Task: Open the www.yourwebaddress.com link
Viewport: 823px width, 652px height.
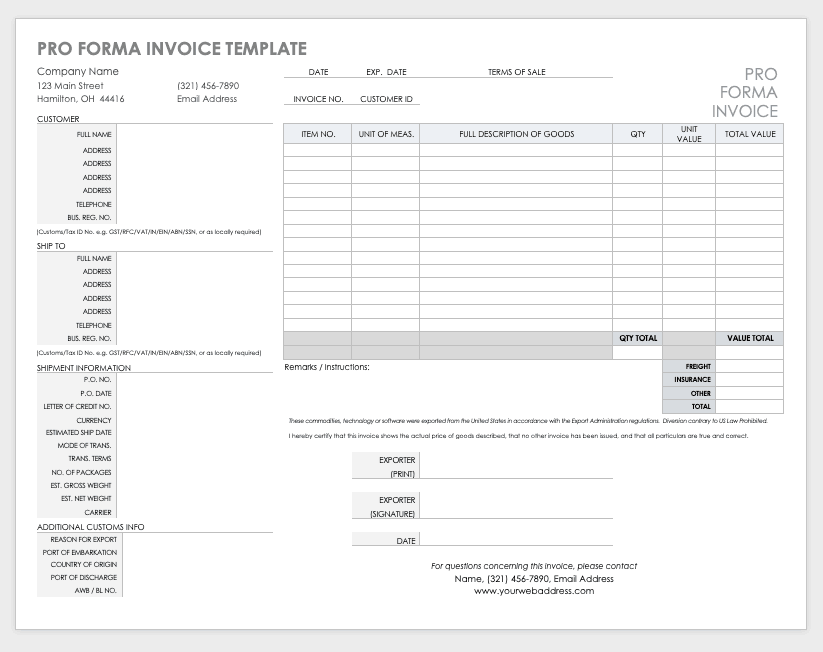Action: pos(533,591)
